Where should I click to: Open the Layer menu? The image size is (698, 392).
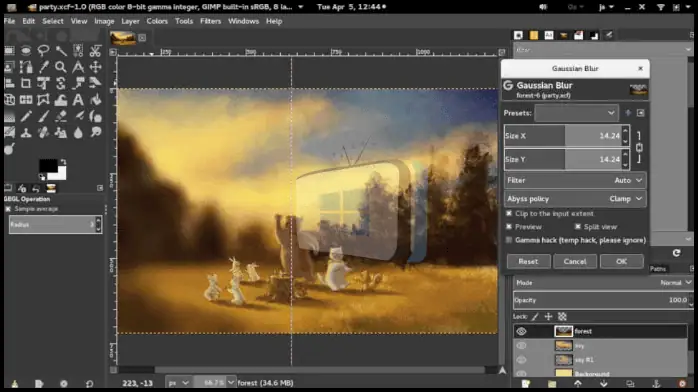[130, 21]
